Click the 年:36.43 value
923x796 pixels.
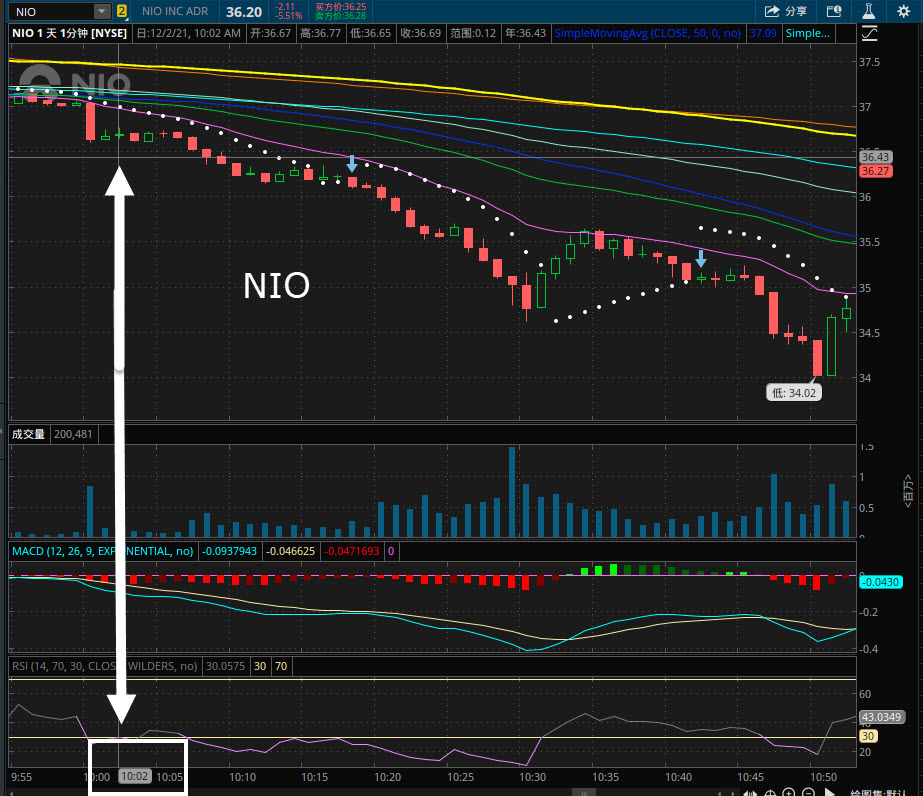(x=525, y=33)
